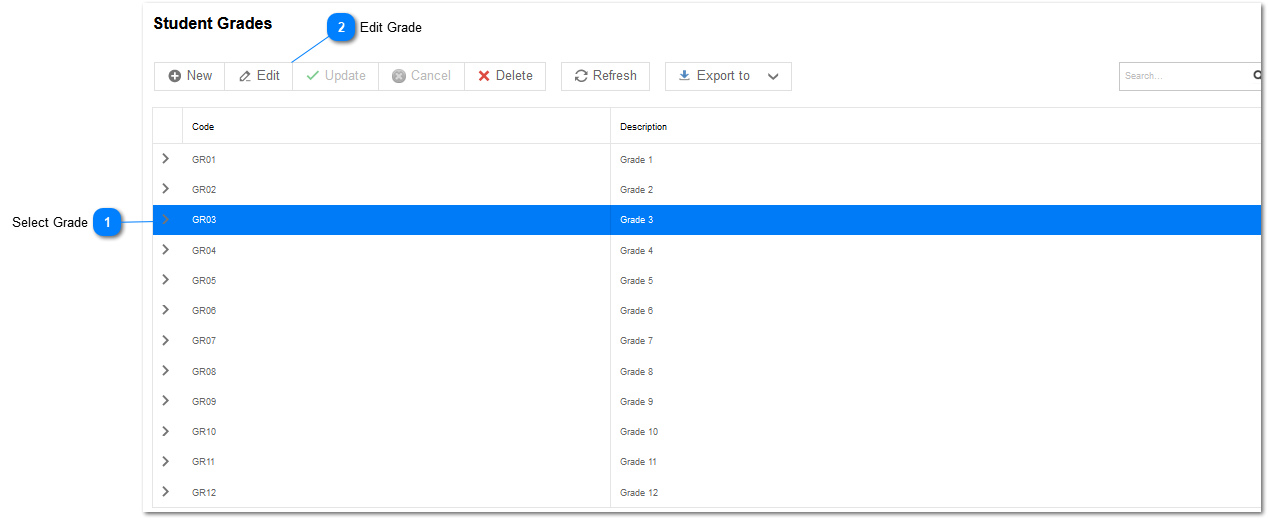Image resolution: width=1269 pixels, height=520 pixels.
Task: Select the GR02 code cell
Action: coord(396,190)
